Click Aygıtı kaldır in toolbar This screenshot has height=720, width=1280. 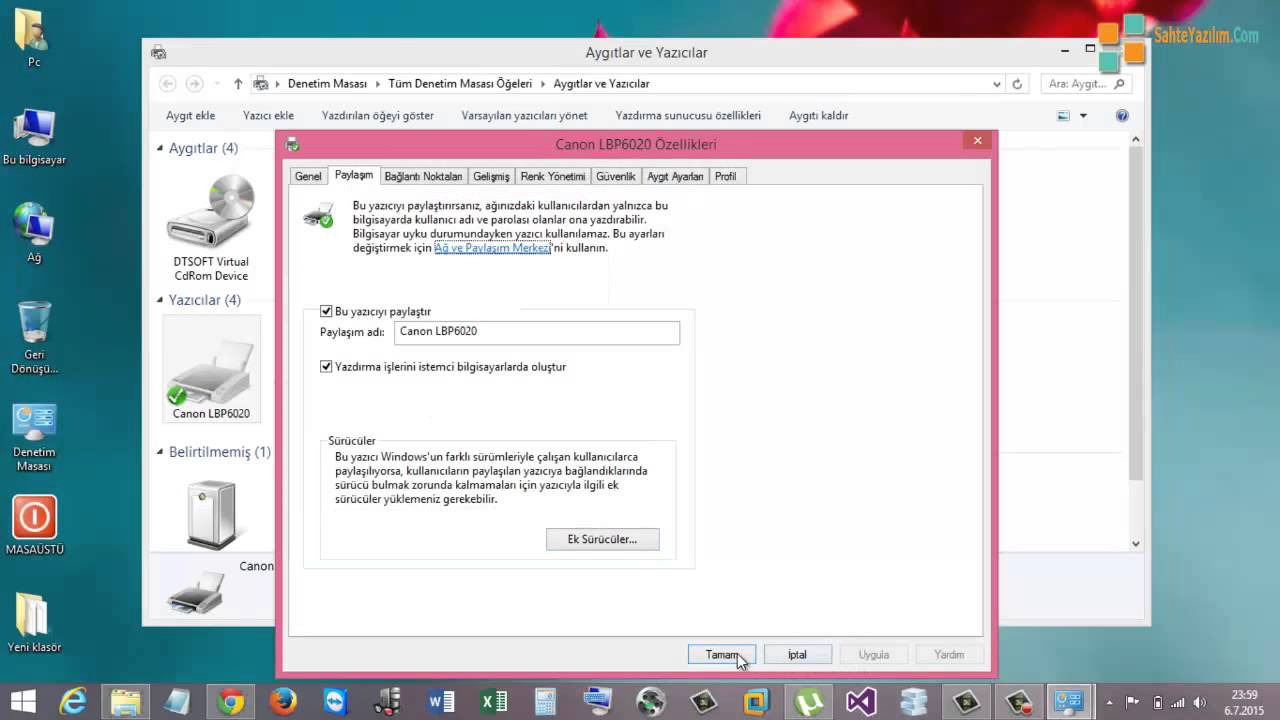click(818, 116)
